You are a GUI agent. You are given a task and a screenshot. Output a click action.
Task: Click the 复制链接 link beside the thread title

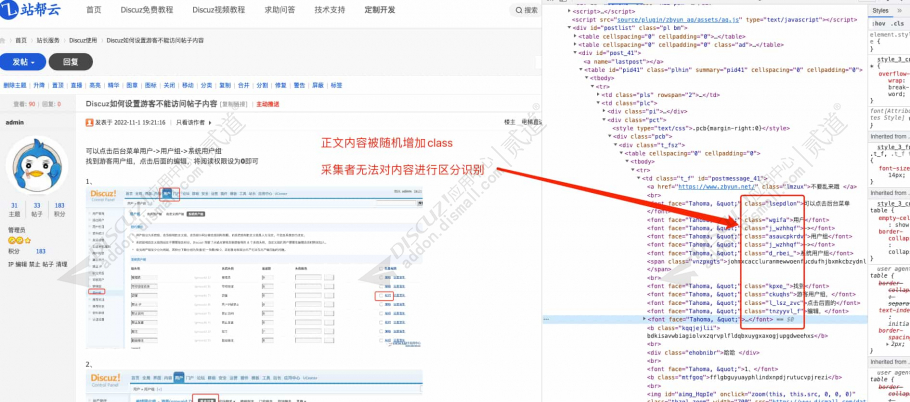coord(234,104)
